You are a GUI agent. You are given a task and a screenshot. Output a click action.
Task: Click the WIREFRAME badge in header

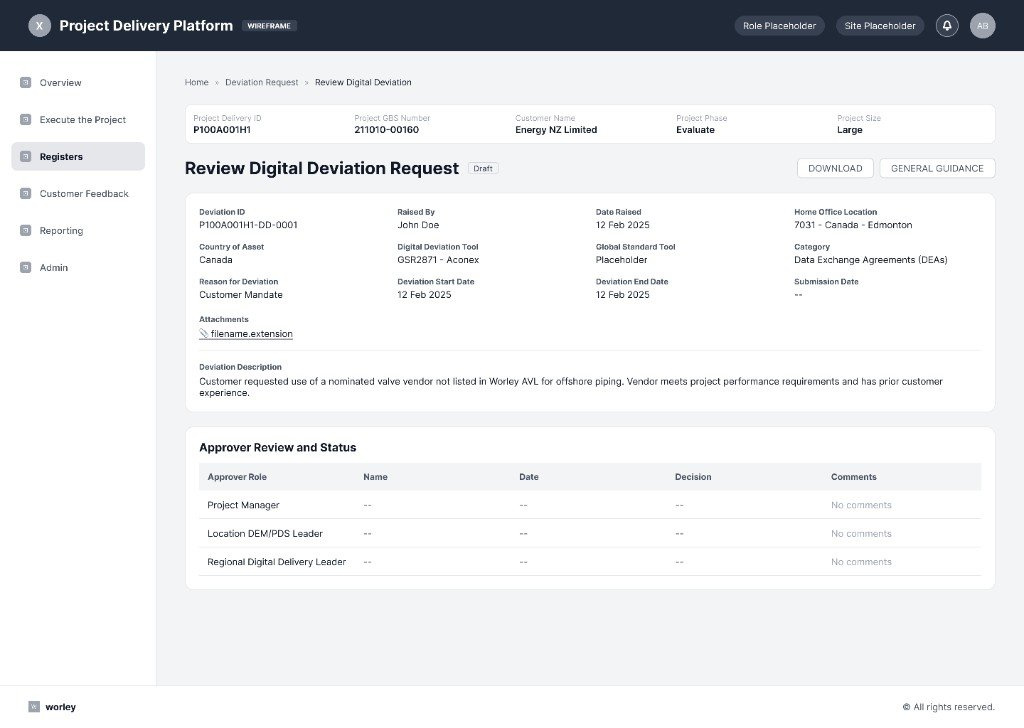click(269, 25)
